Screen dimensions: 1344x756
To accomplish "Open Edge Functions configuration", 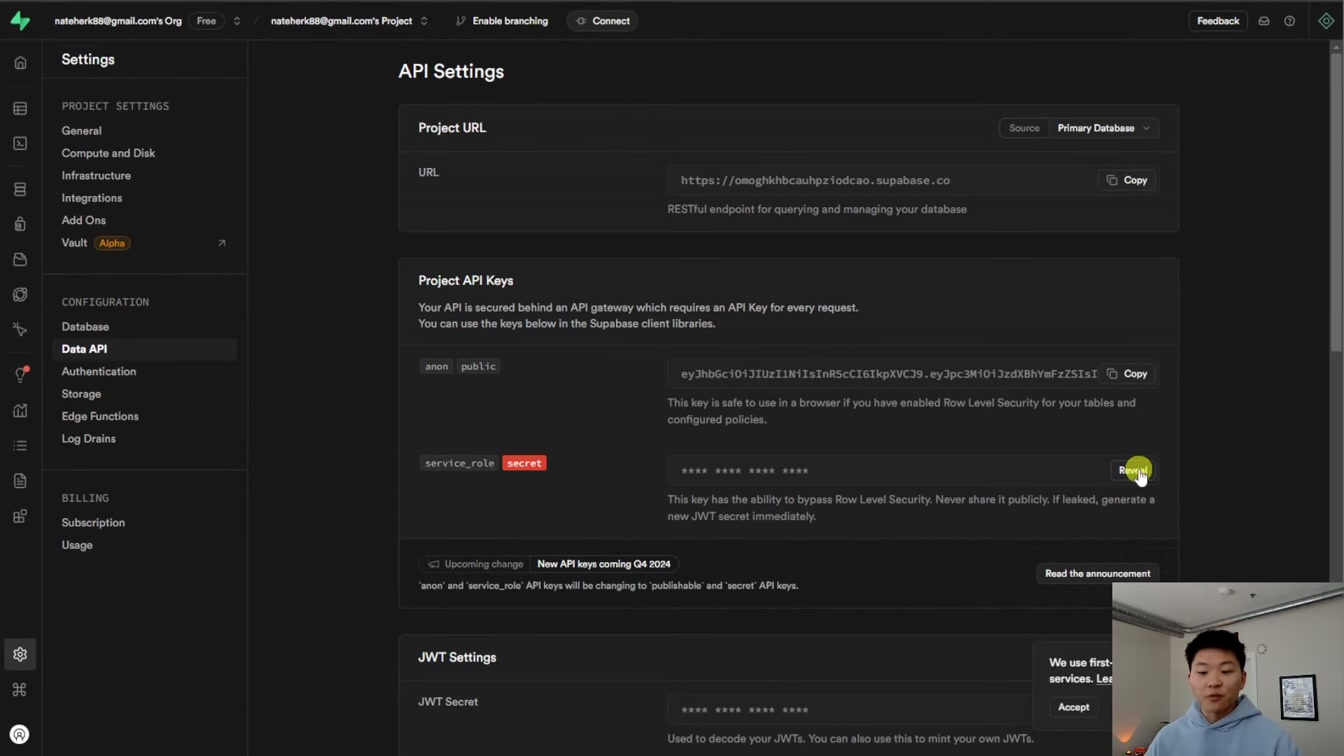I will pos(100,416).
